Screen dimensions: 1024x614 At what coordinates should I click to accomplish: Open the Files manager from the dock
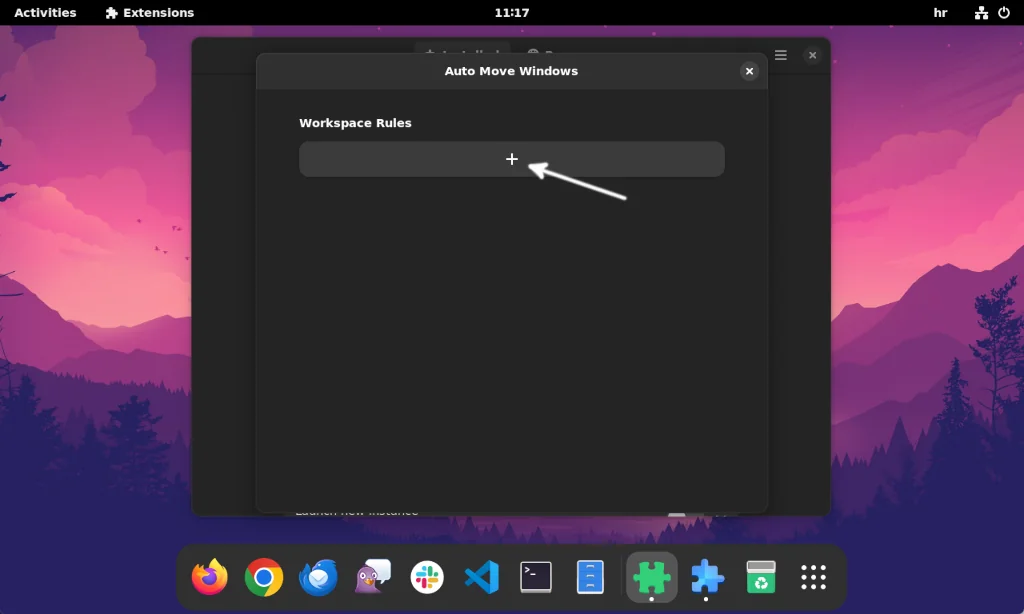pyautogui.click(x=590, y=577)
